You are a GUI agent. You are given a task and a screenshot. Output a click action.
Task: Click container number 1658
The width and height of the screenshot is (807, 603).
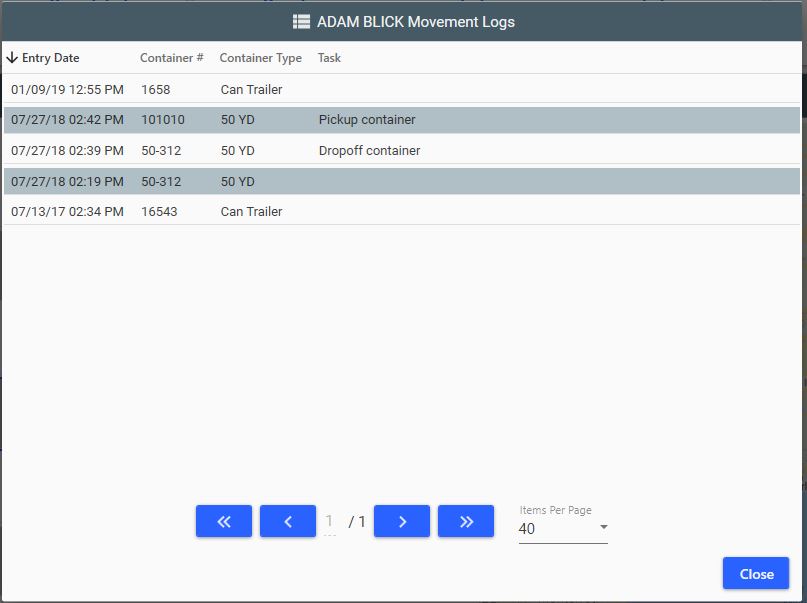[x=155, y=90]
